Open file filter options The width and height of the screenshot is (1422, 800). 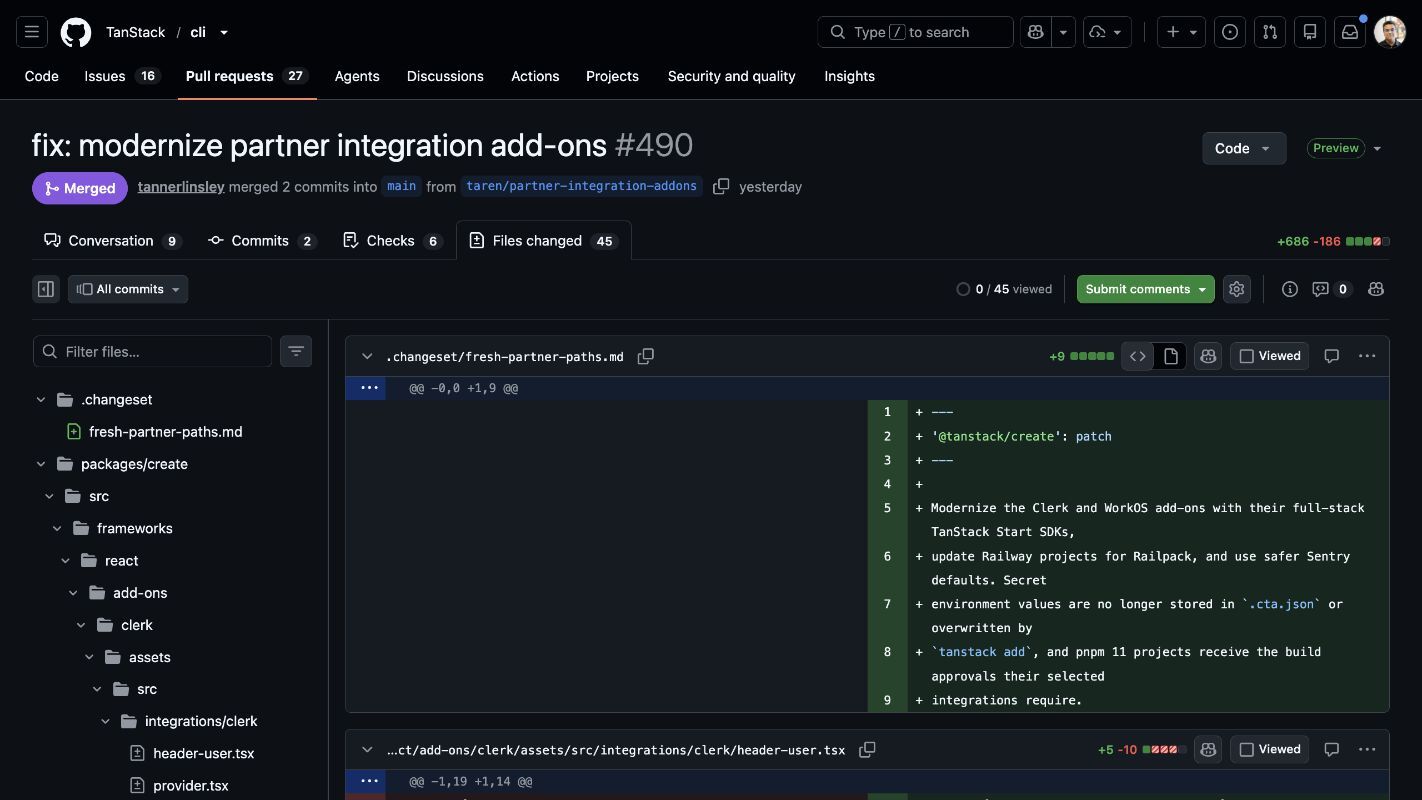point(296,351)
